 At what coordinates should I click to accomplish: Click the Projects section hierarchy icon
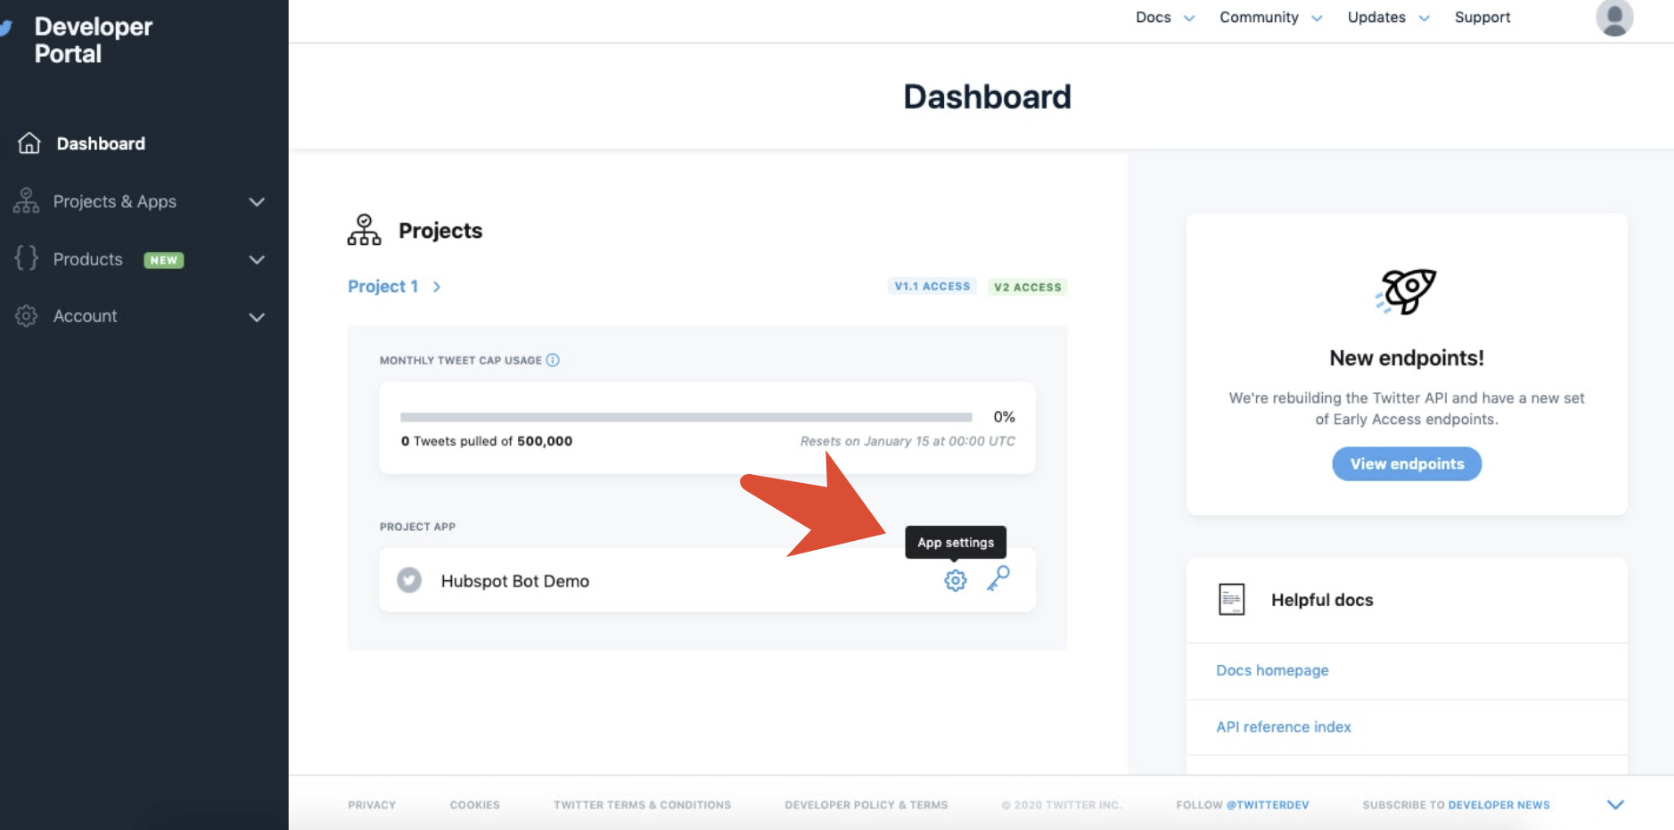tap(364, 230)
